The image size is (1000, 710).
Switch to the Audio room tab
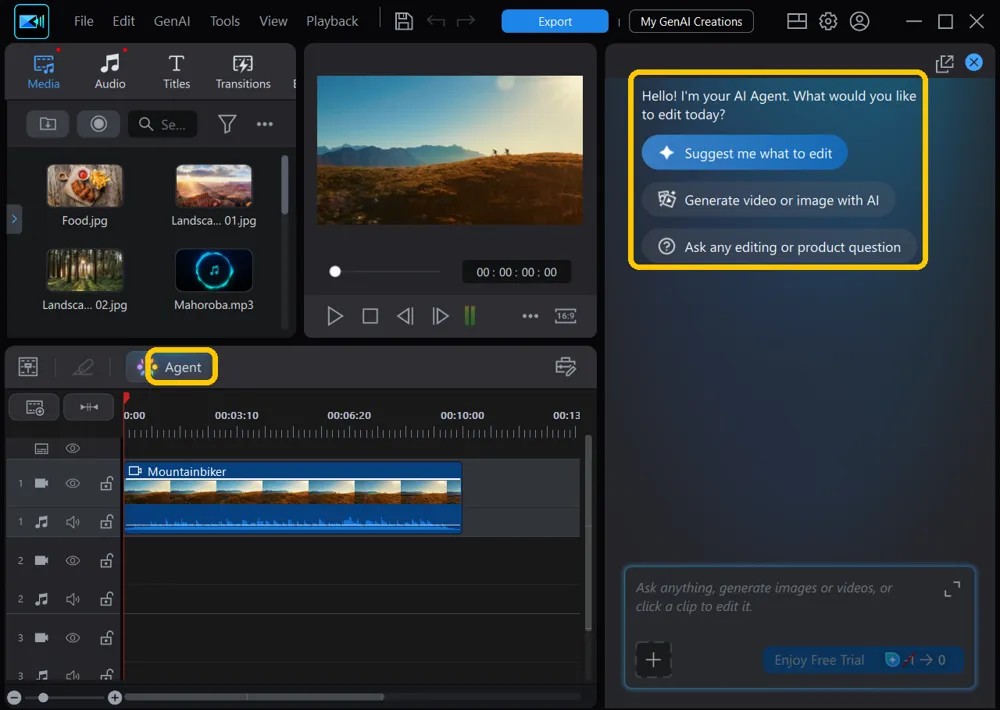[110, 71]
